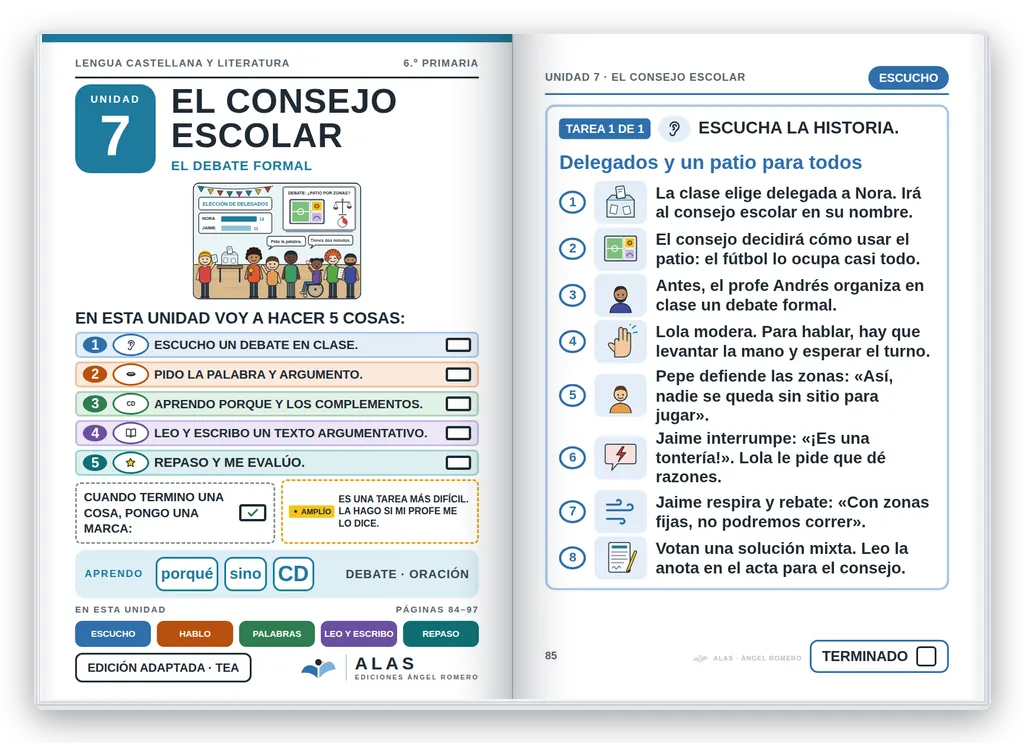
Task: Tick the box for ESCUCHO UN DEBATE EN CLASE
Action: pyautogui.click(x=458, y=345)
